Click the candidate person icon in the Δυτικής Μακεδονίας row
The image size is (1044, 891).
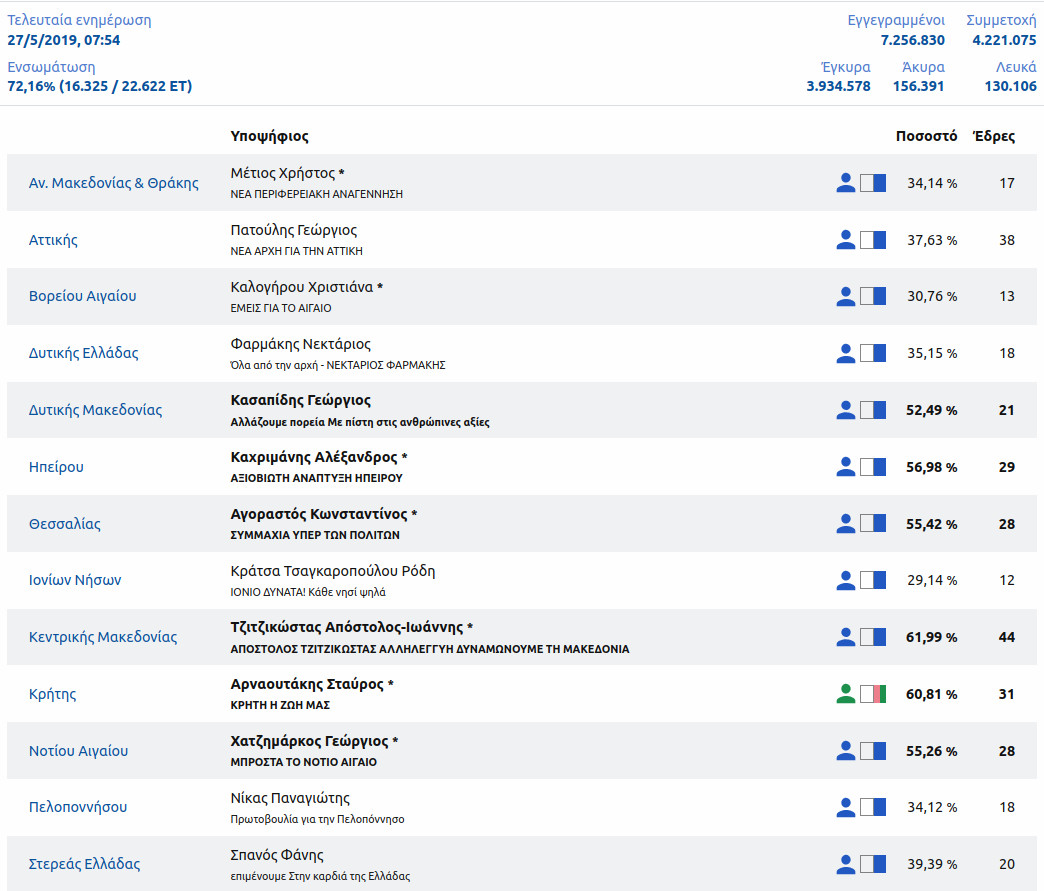tap(846, 410)
